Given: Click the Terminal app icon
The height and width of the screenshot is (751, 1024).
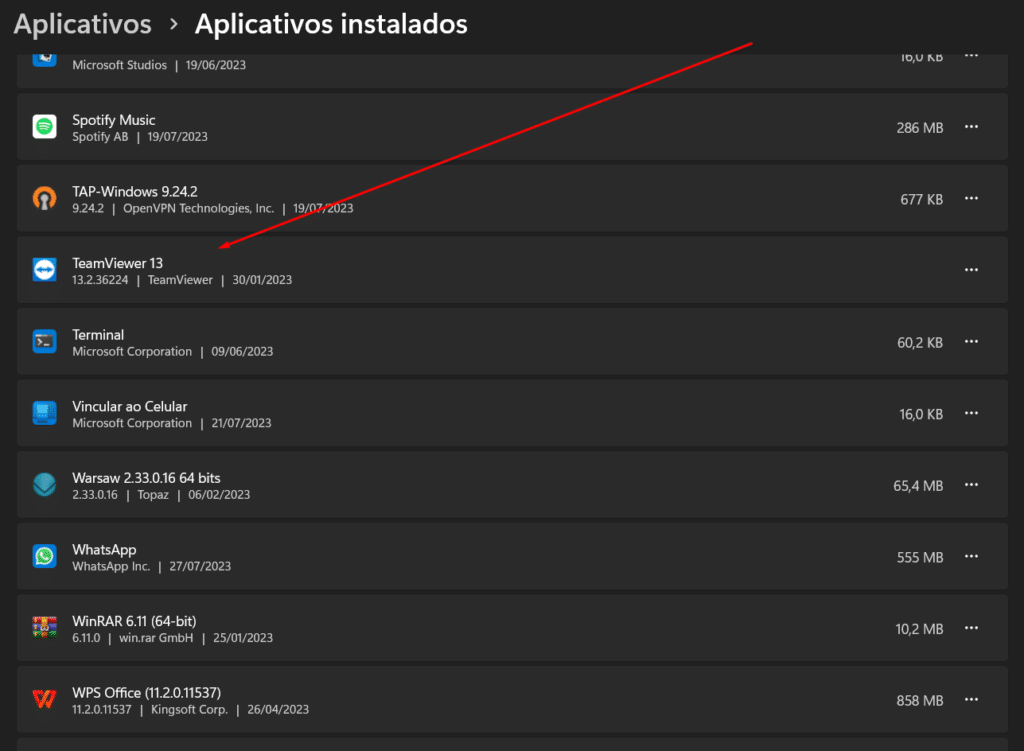Looking at the screenshot, I should [x=44, y=342].
